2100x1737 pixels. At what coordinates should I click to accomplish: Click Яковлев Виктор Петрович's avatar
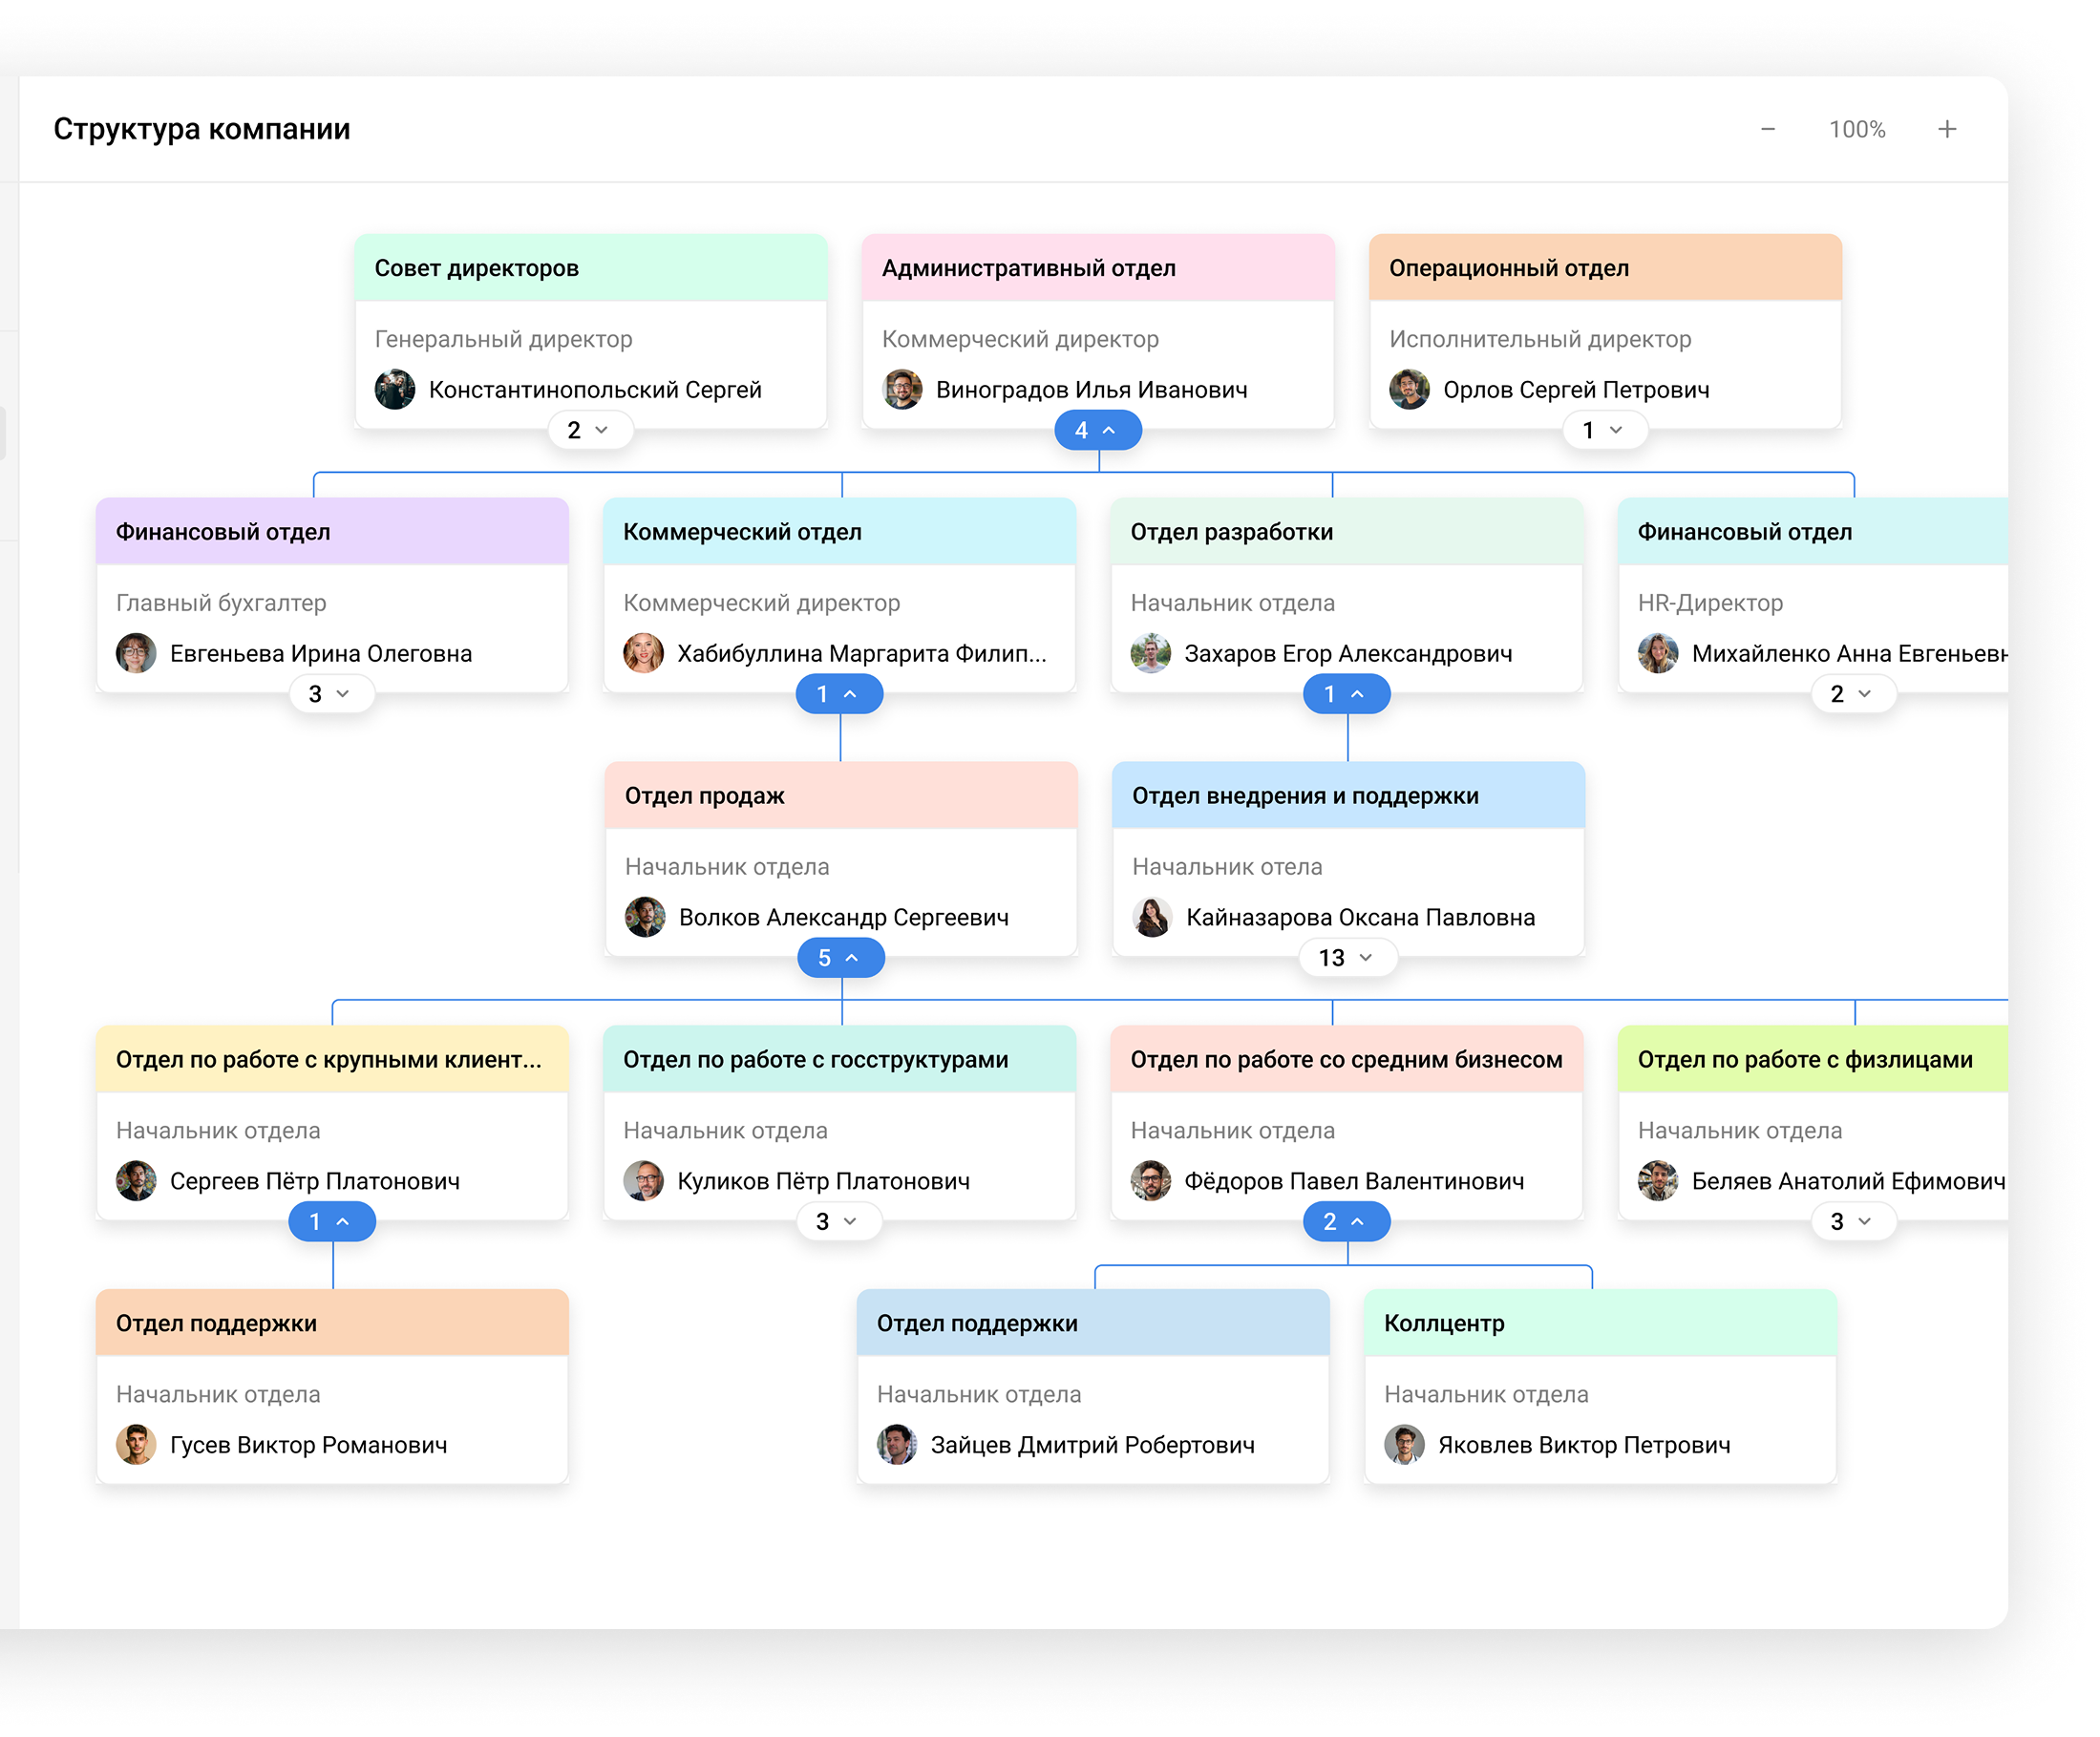(1404, 1444)
